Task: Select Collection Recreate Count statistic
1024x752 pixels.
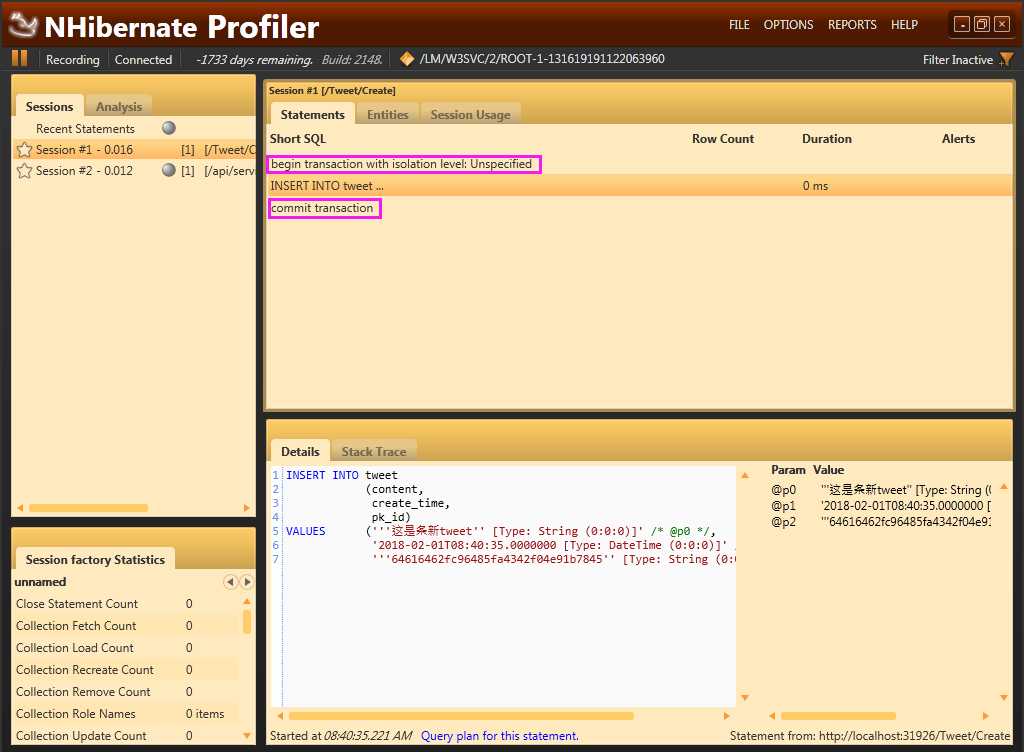Action: tap(126, 670)
